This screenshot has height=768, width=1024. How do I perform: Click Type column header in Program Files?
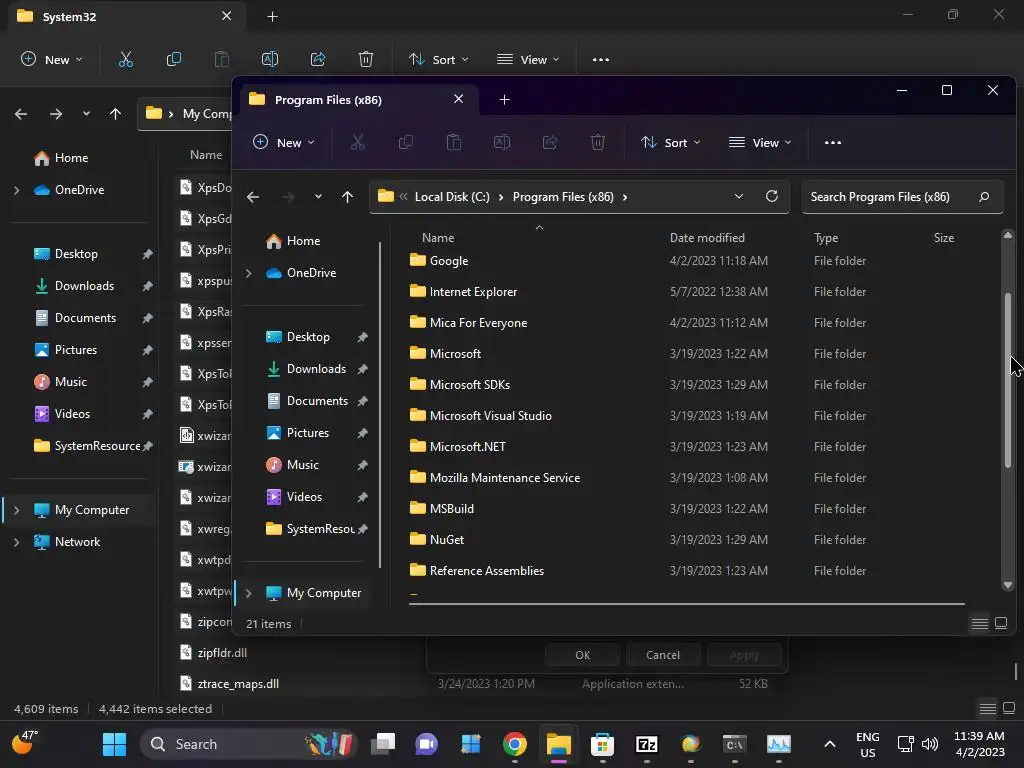(x=826, y=238)
